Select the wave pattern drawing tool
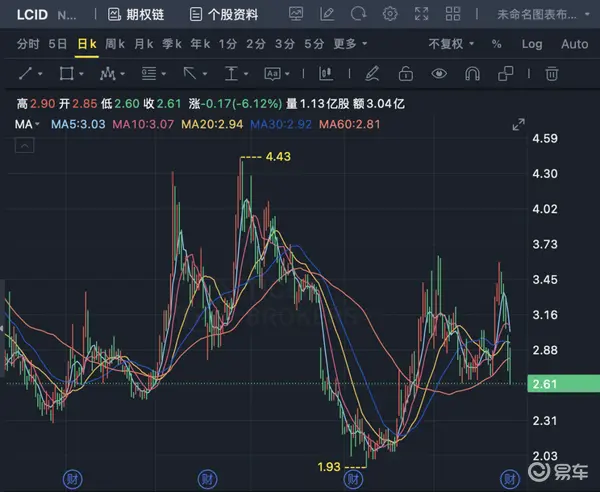 (x=108, y=73)
